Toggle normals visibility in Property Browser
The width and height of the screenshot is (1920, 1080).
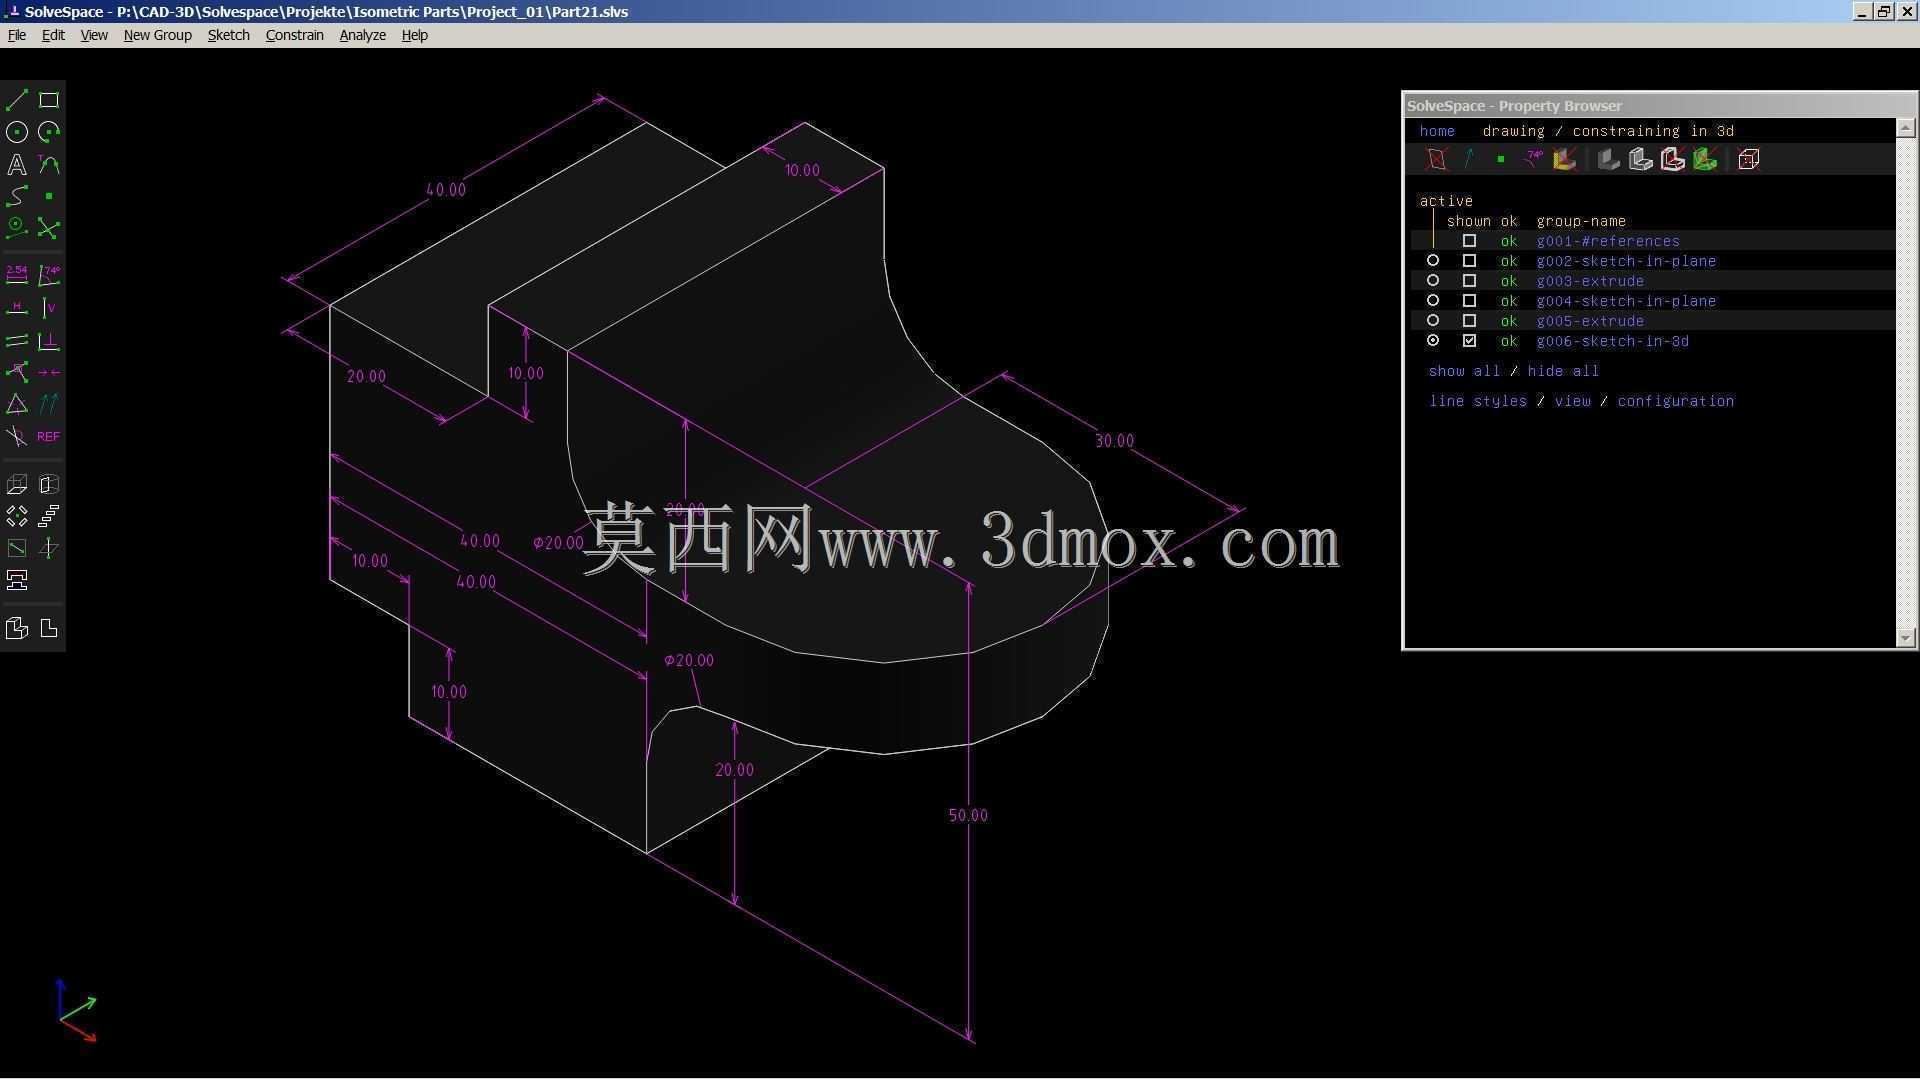pyautogui.click(x=1468, y=160)
